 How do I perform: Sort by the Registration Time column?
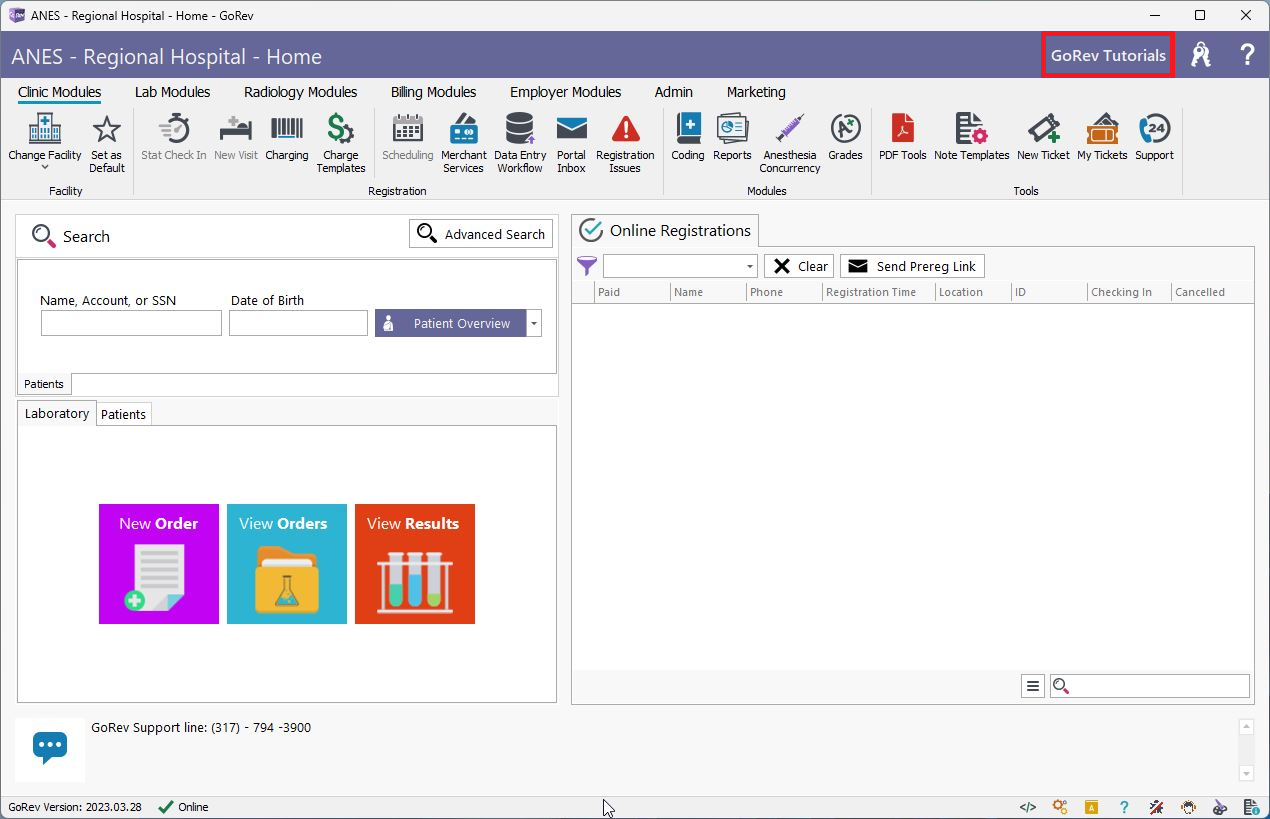(879, 292)
